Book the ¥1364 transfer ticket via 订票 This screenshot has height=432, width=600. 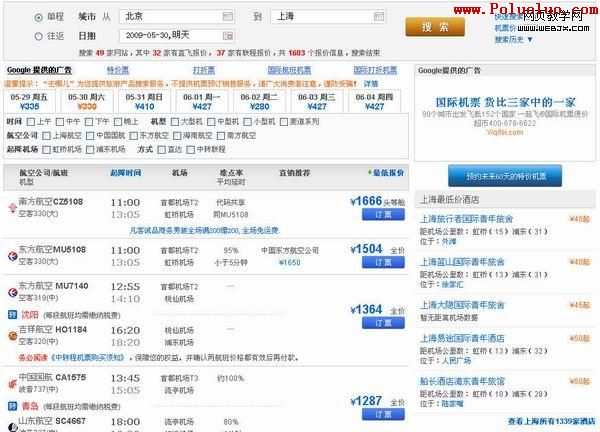click(x=383, y=323)
